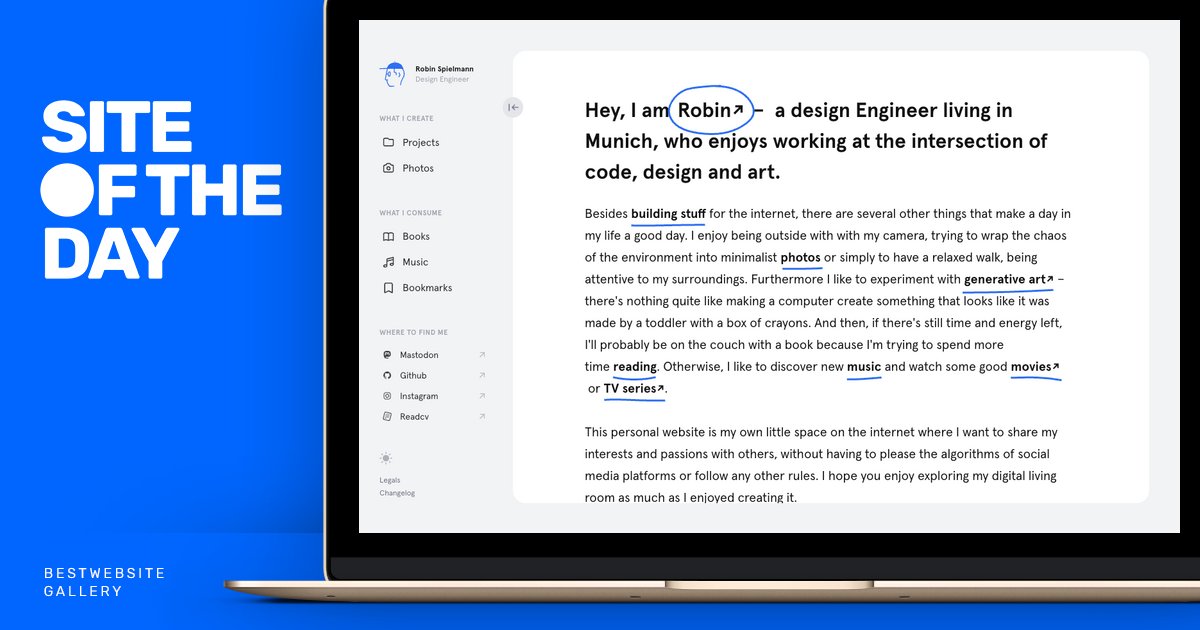Viewport: 1200px width, 630px height.
Task: Collapse the sidebar with the arrow button
Action: click(x=513, y=106)
